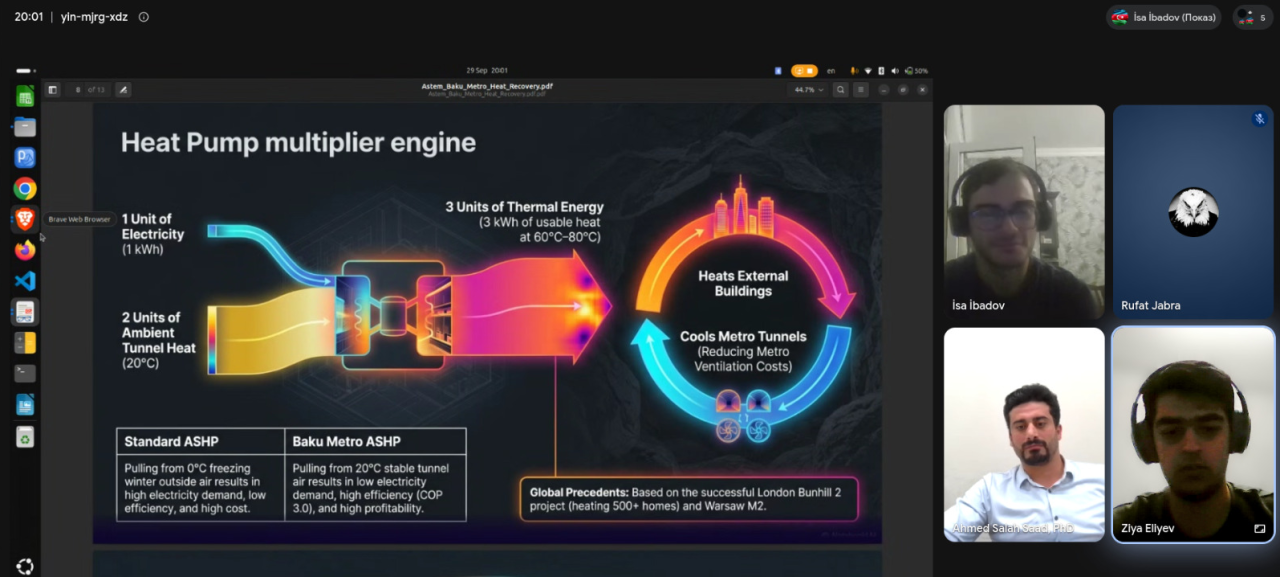Screen dimensions: 1280x577
Task: Click the İsa İbadov presenter chip
Action: click(1163, 17)
